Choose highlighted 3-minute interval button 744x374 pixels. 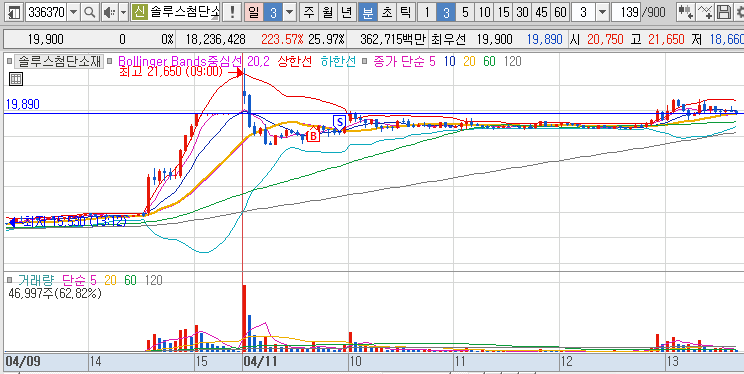pos(446,12)
